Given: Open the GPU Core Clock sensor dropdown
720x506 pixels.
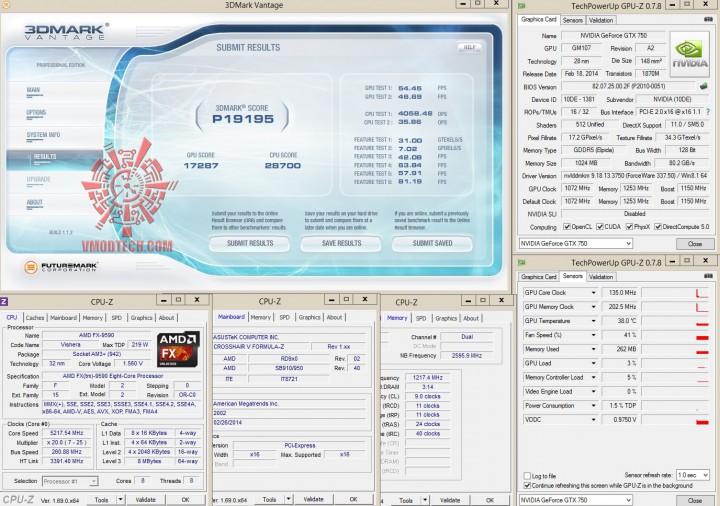Looking at the screenshot, I should (593, 292).
